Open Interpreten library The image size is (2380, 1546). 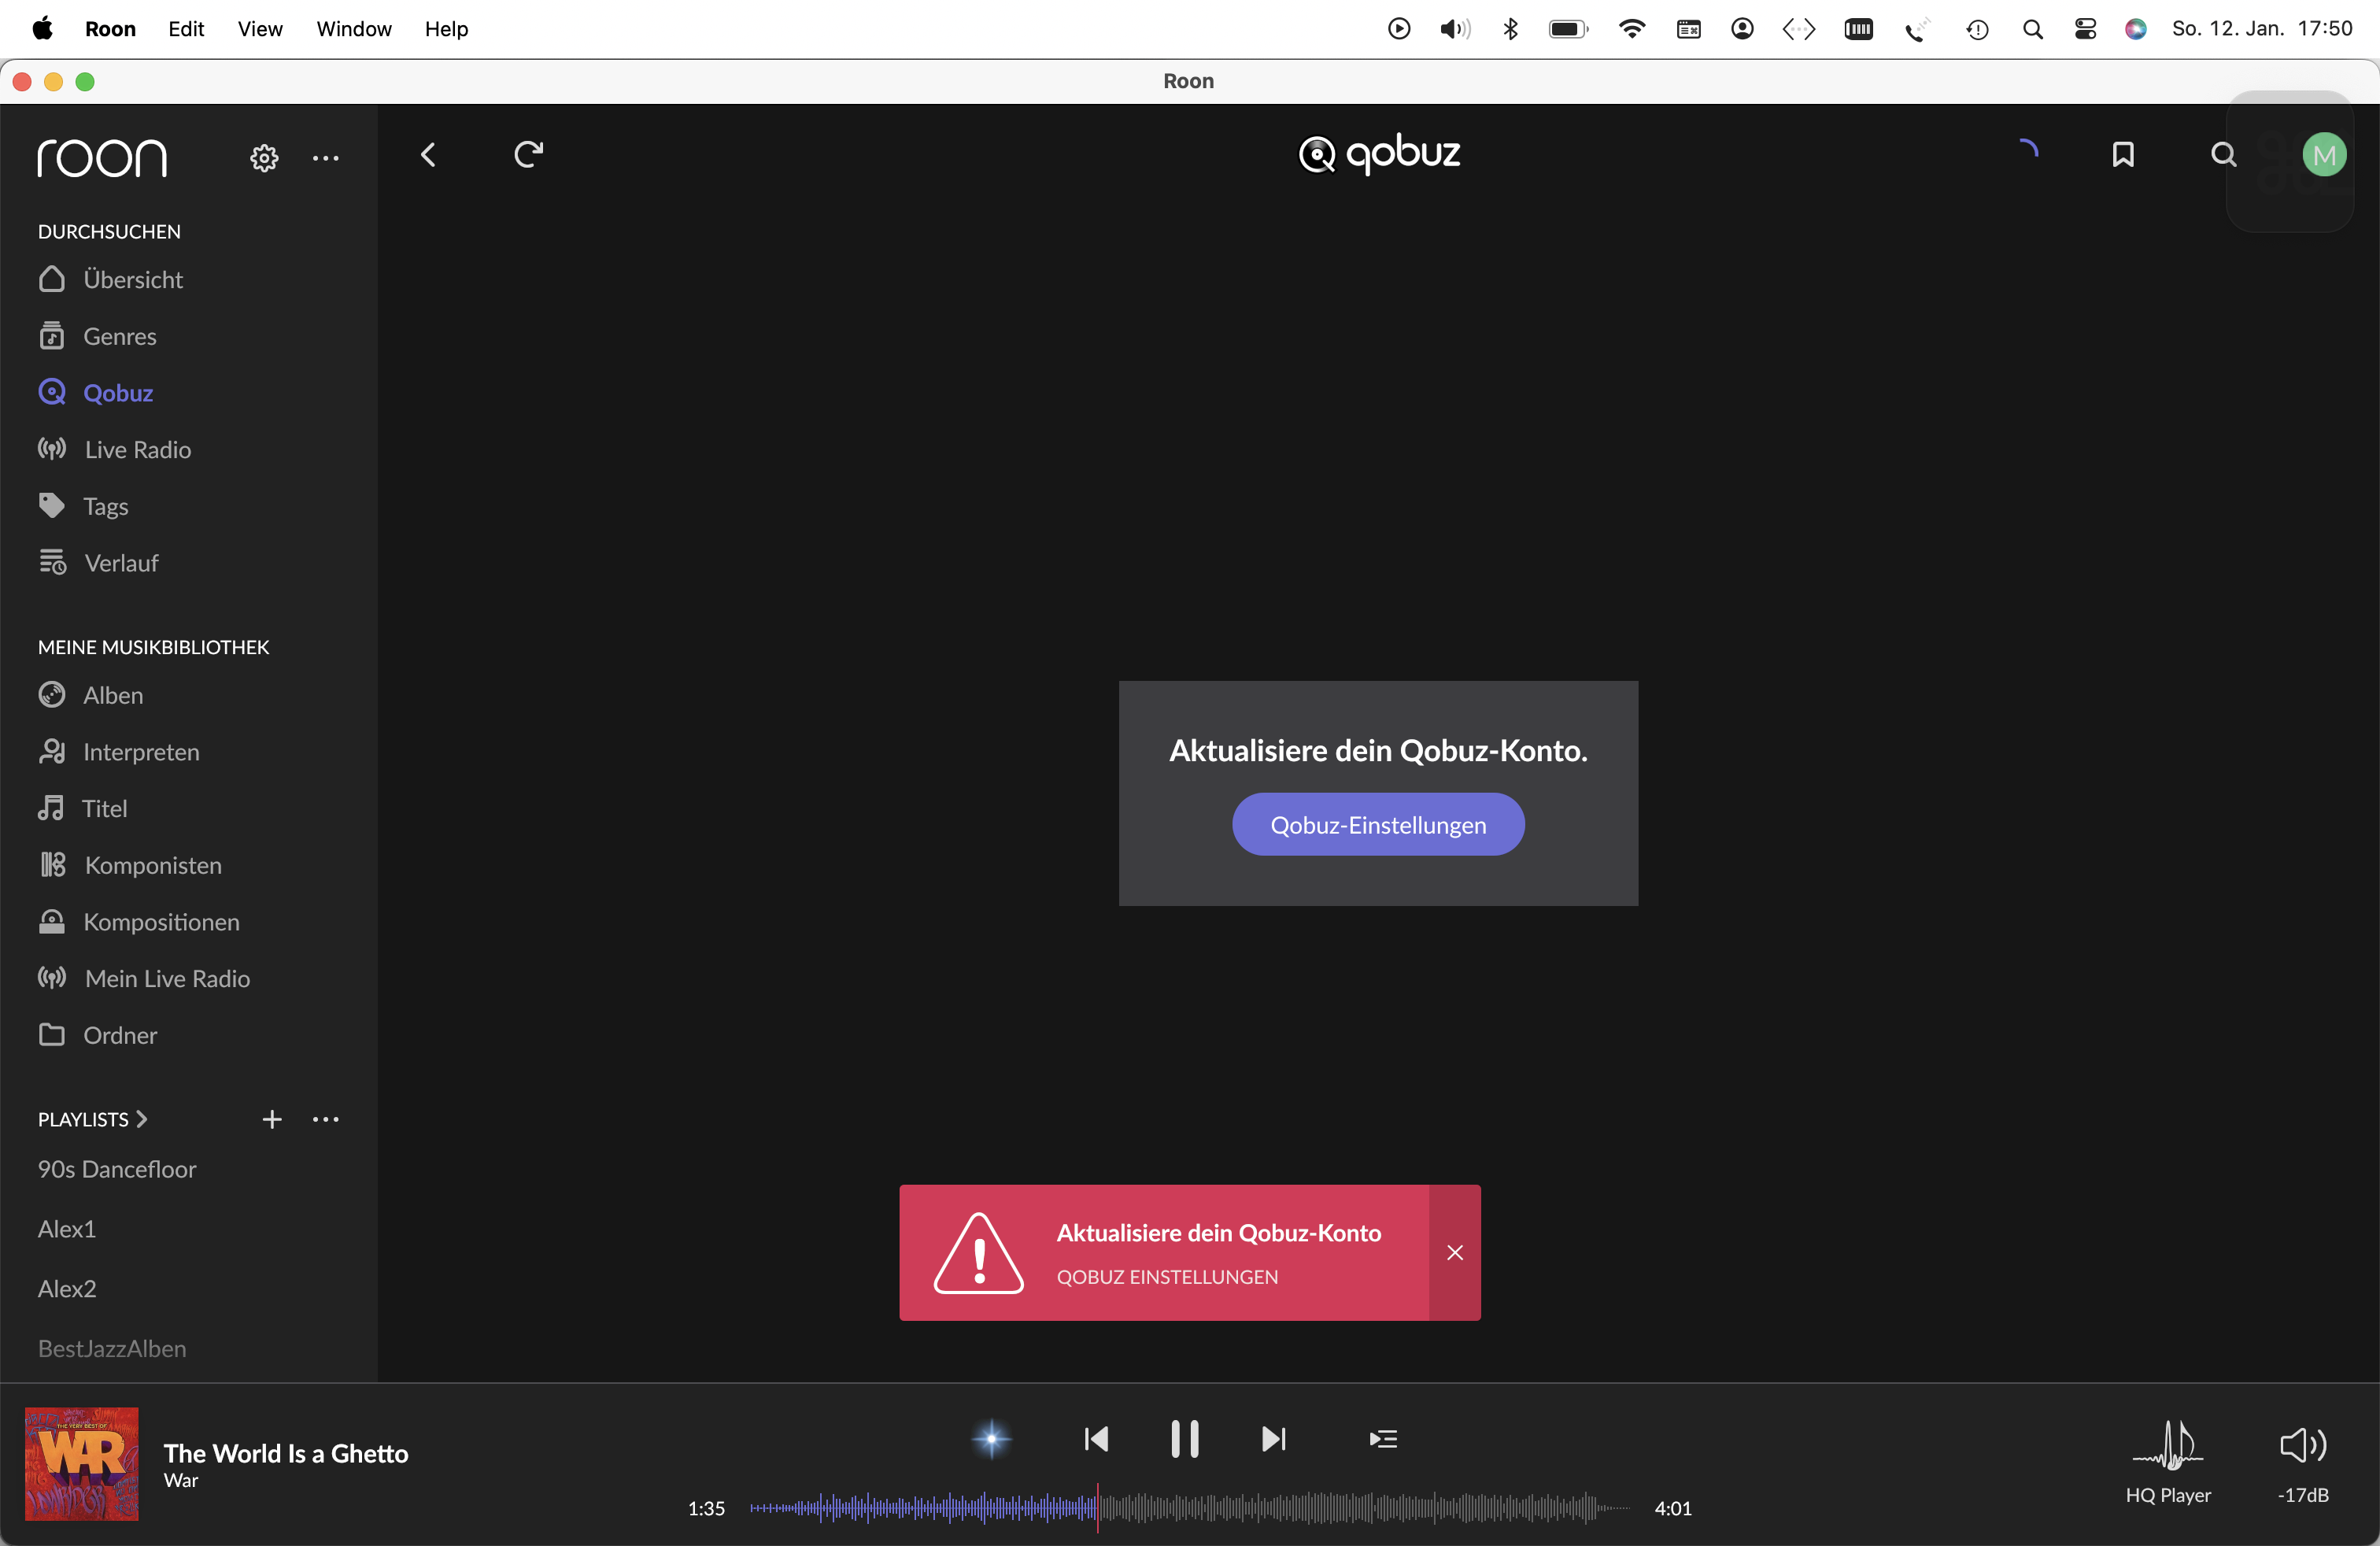118,752
